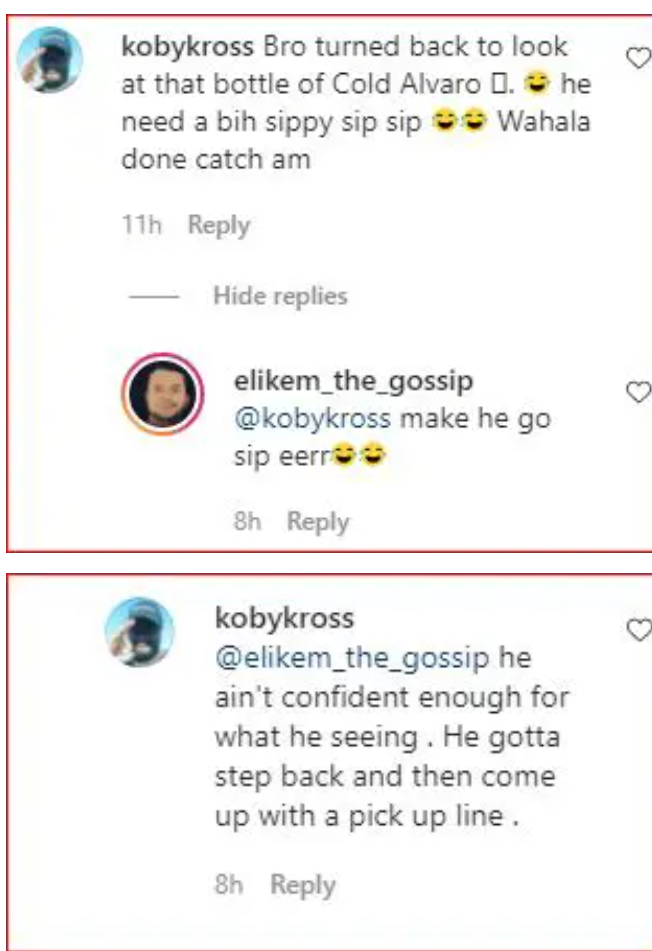The height and width of the screenshot is (951, 652).
Task: Open elikem_the_gossip's profile picture with story ring
Action: coord(163,394)
